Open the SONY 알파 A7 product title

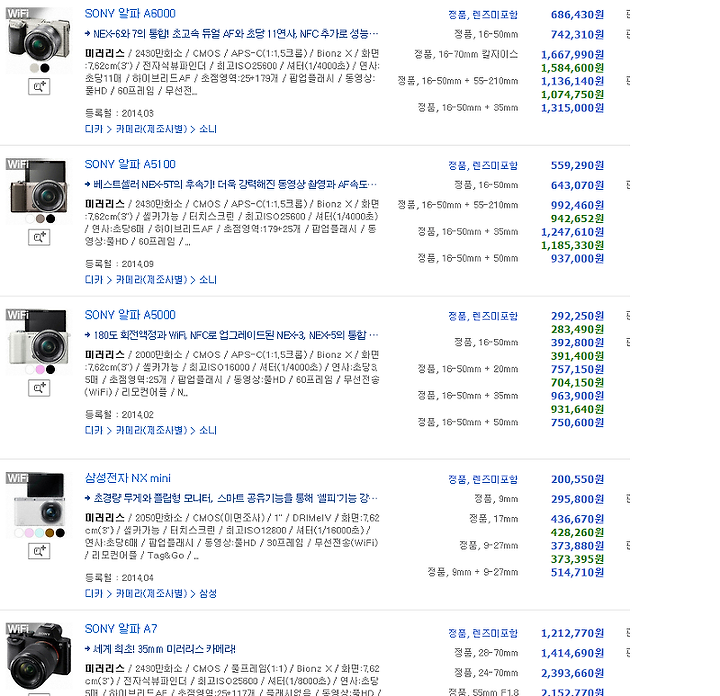[x=121, y=629]
